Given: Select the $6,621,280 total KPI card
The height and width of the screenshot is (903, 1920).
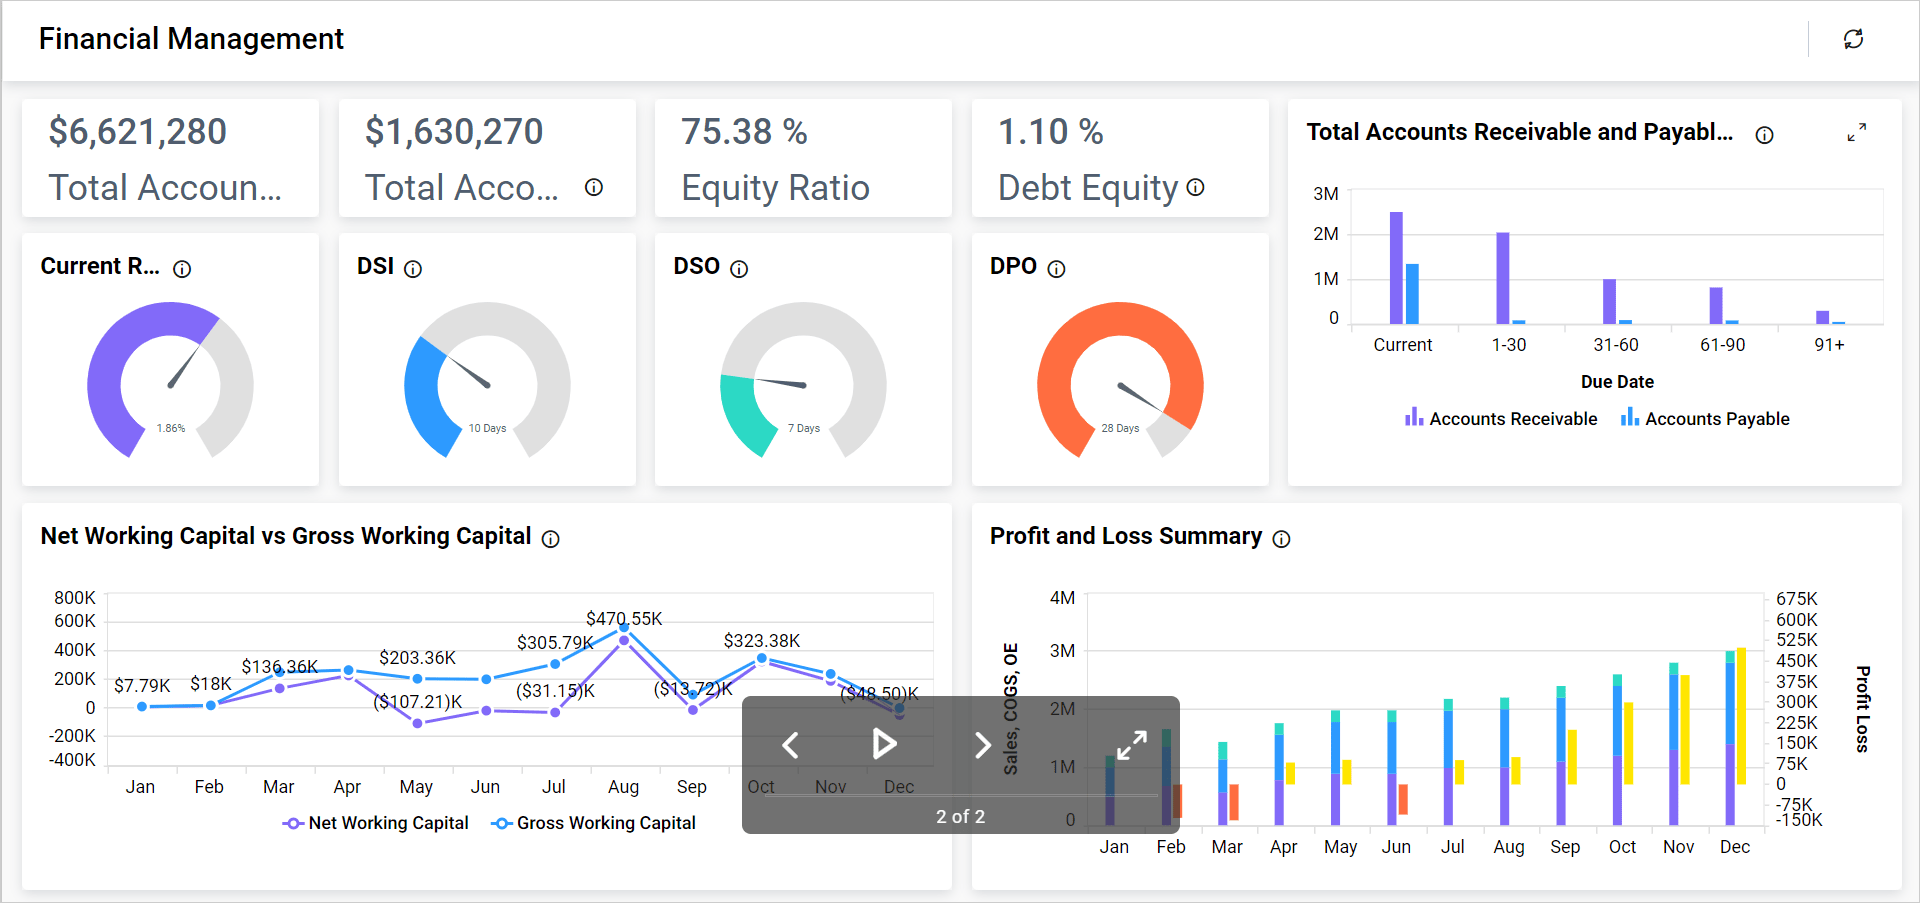Looking at the screenshot, I should click(x=170, y=158).
